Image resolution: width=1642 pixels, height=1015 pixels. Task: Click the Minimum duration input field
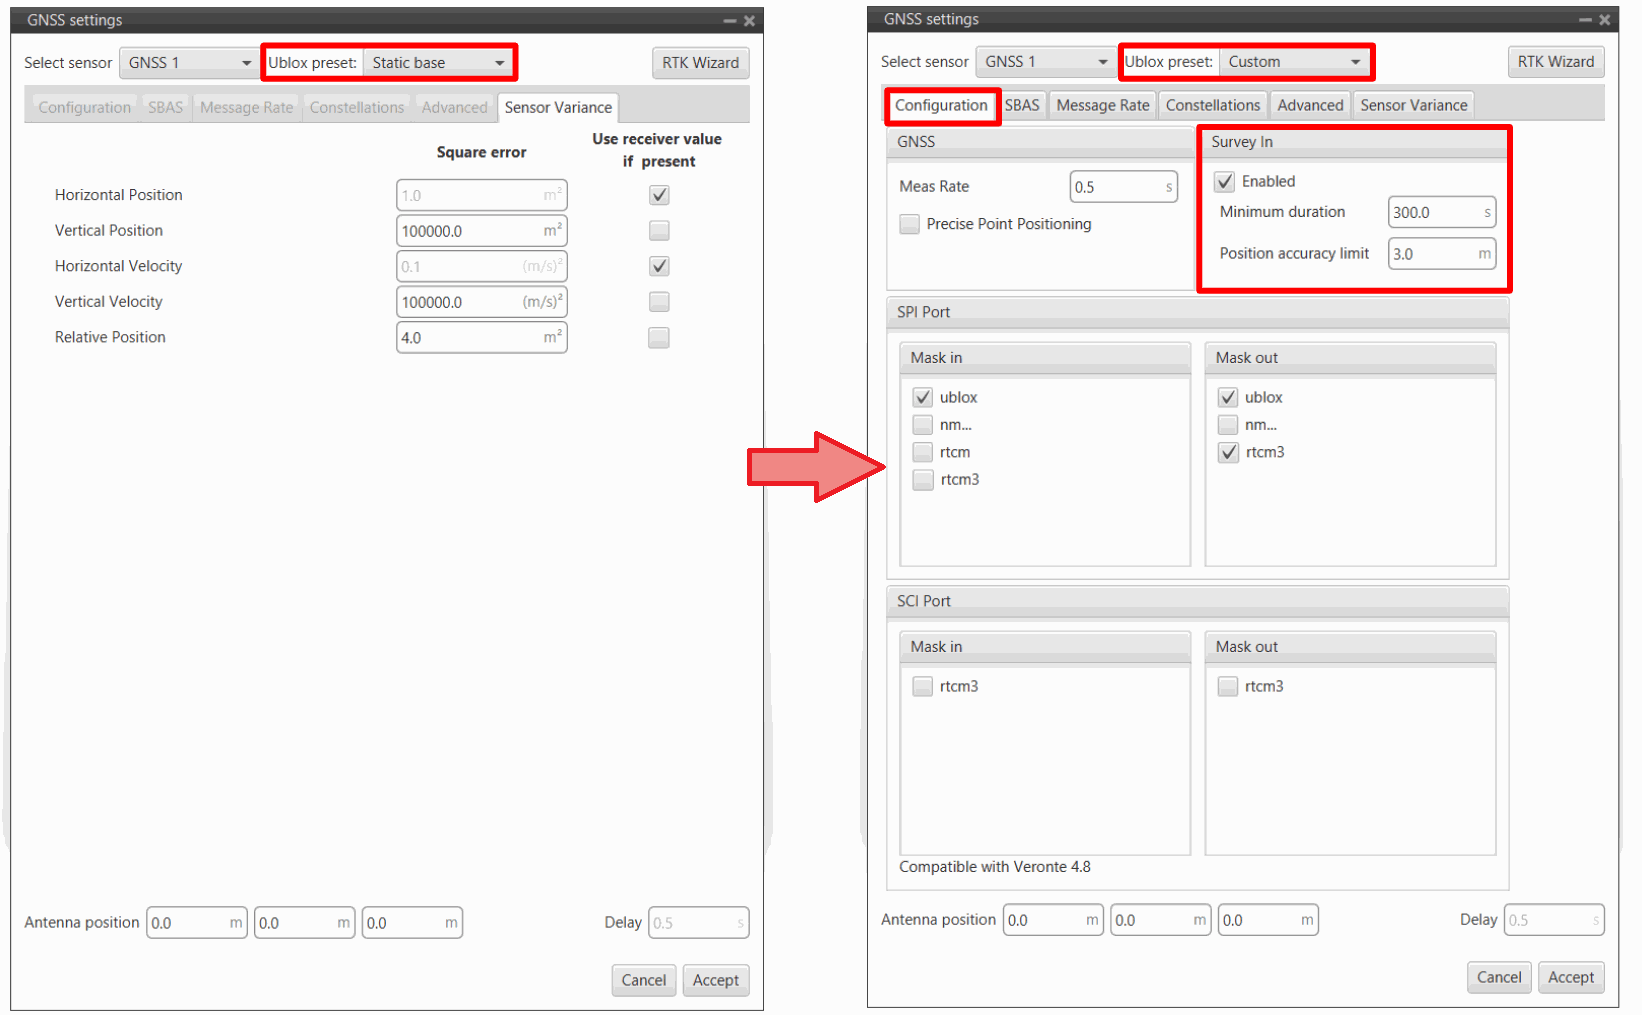coord(1434,213)
